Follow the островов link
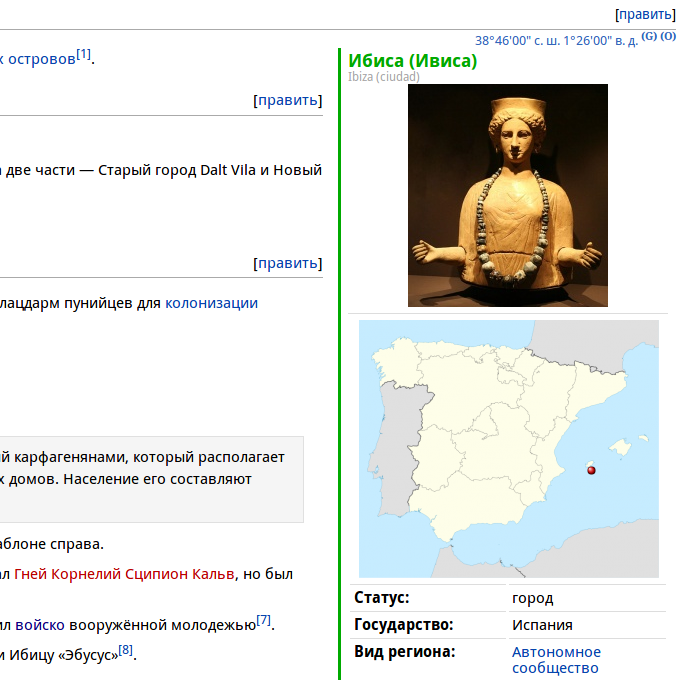The width and height of the screenshot is (682, 680). pyautogui.click(x=38, y=59)
